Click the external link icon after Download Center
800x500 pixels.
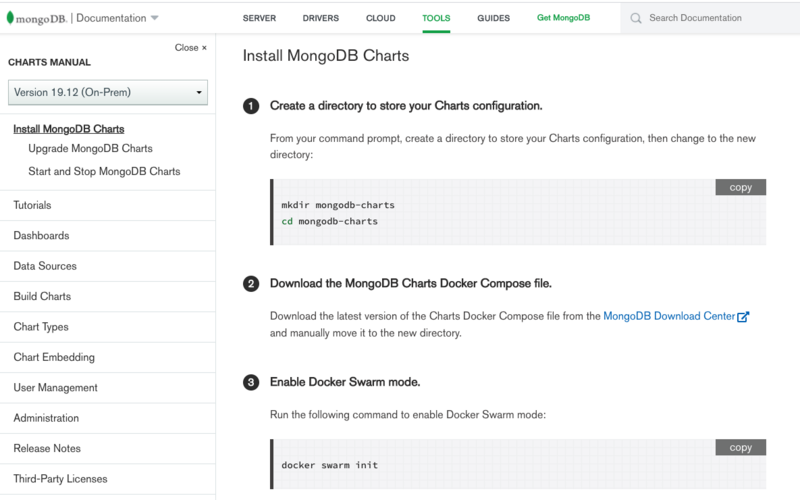[743, 317]
